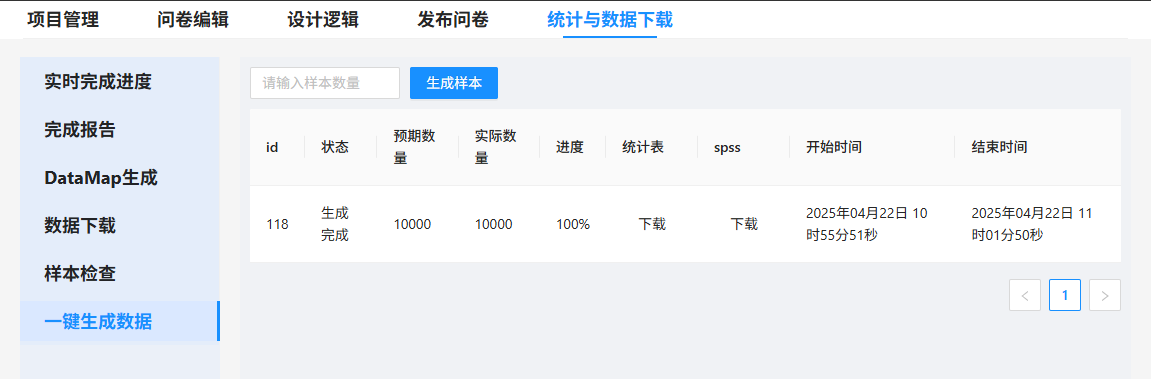Click the spss column header
The height and width of the screenshot is (379, 1151).
point(744,147)
